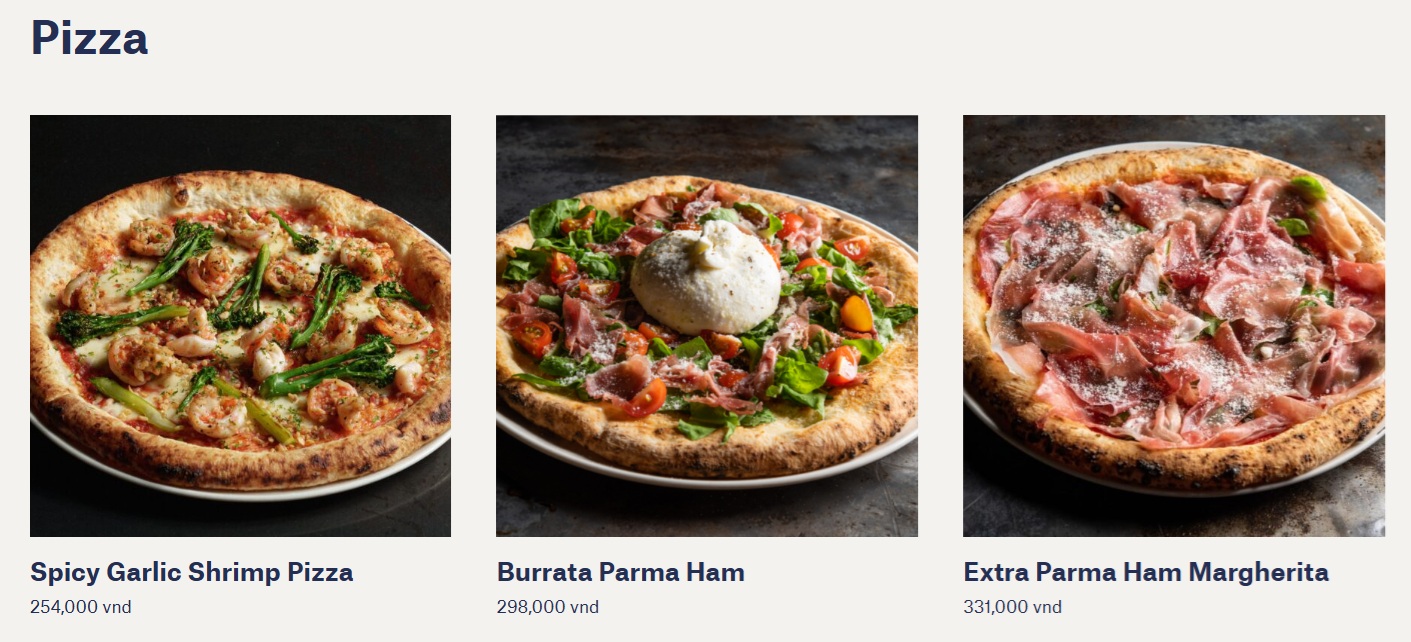Go to Extra Parma Ham Margherita title
This screenshot has width=1411, height=642.
coord(1146,573)
